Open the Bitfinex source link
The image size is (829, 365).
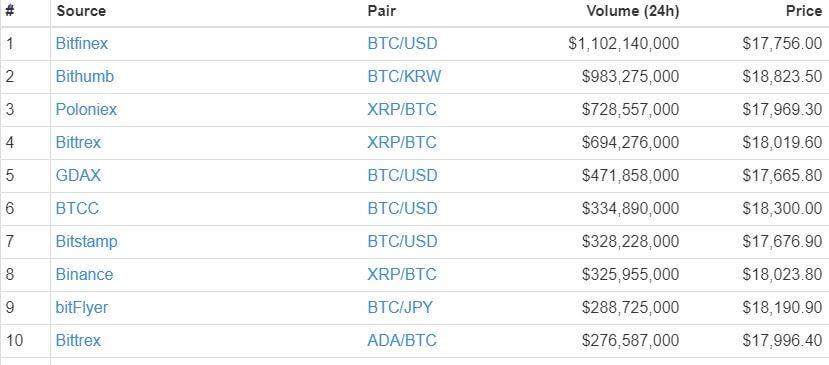tap(81, 43)
